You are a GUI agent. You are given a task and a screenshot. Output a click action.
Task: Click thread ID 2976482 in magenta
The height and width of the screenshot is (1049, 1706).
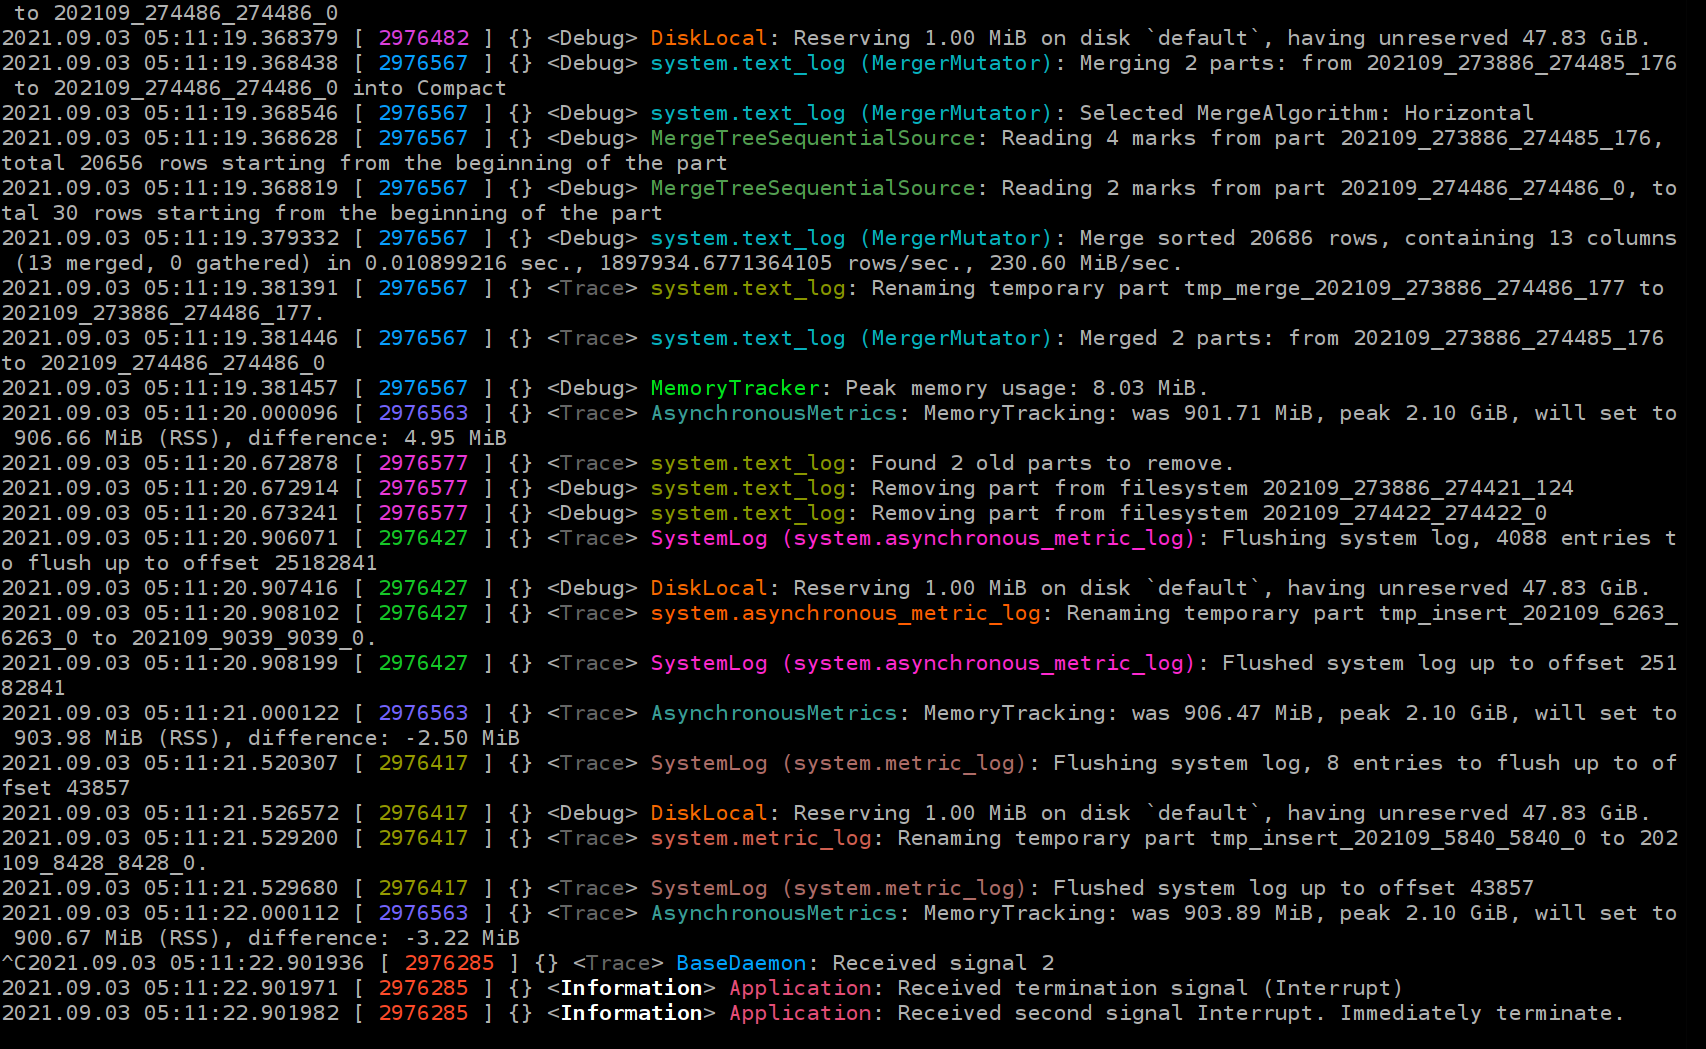tap(423, 38)
